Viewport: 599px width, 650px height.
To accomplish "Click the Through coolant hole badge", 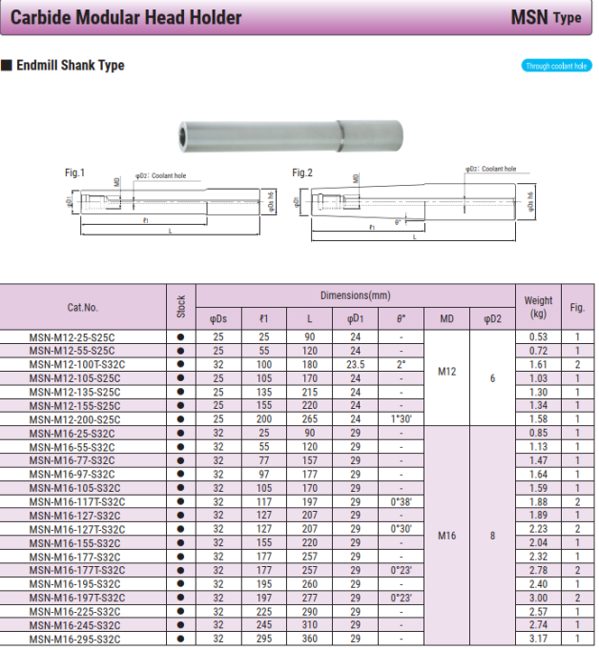I will coord(556,66).
